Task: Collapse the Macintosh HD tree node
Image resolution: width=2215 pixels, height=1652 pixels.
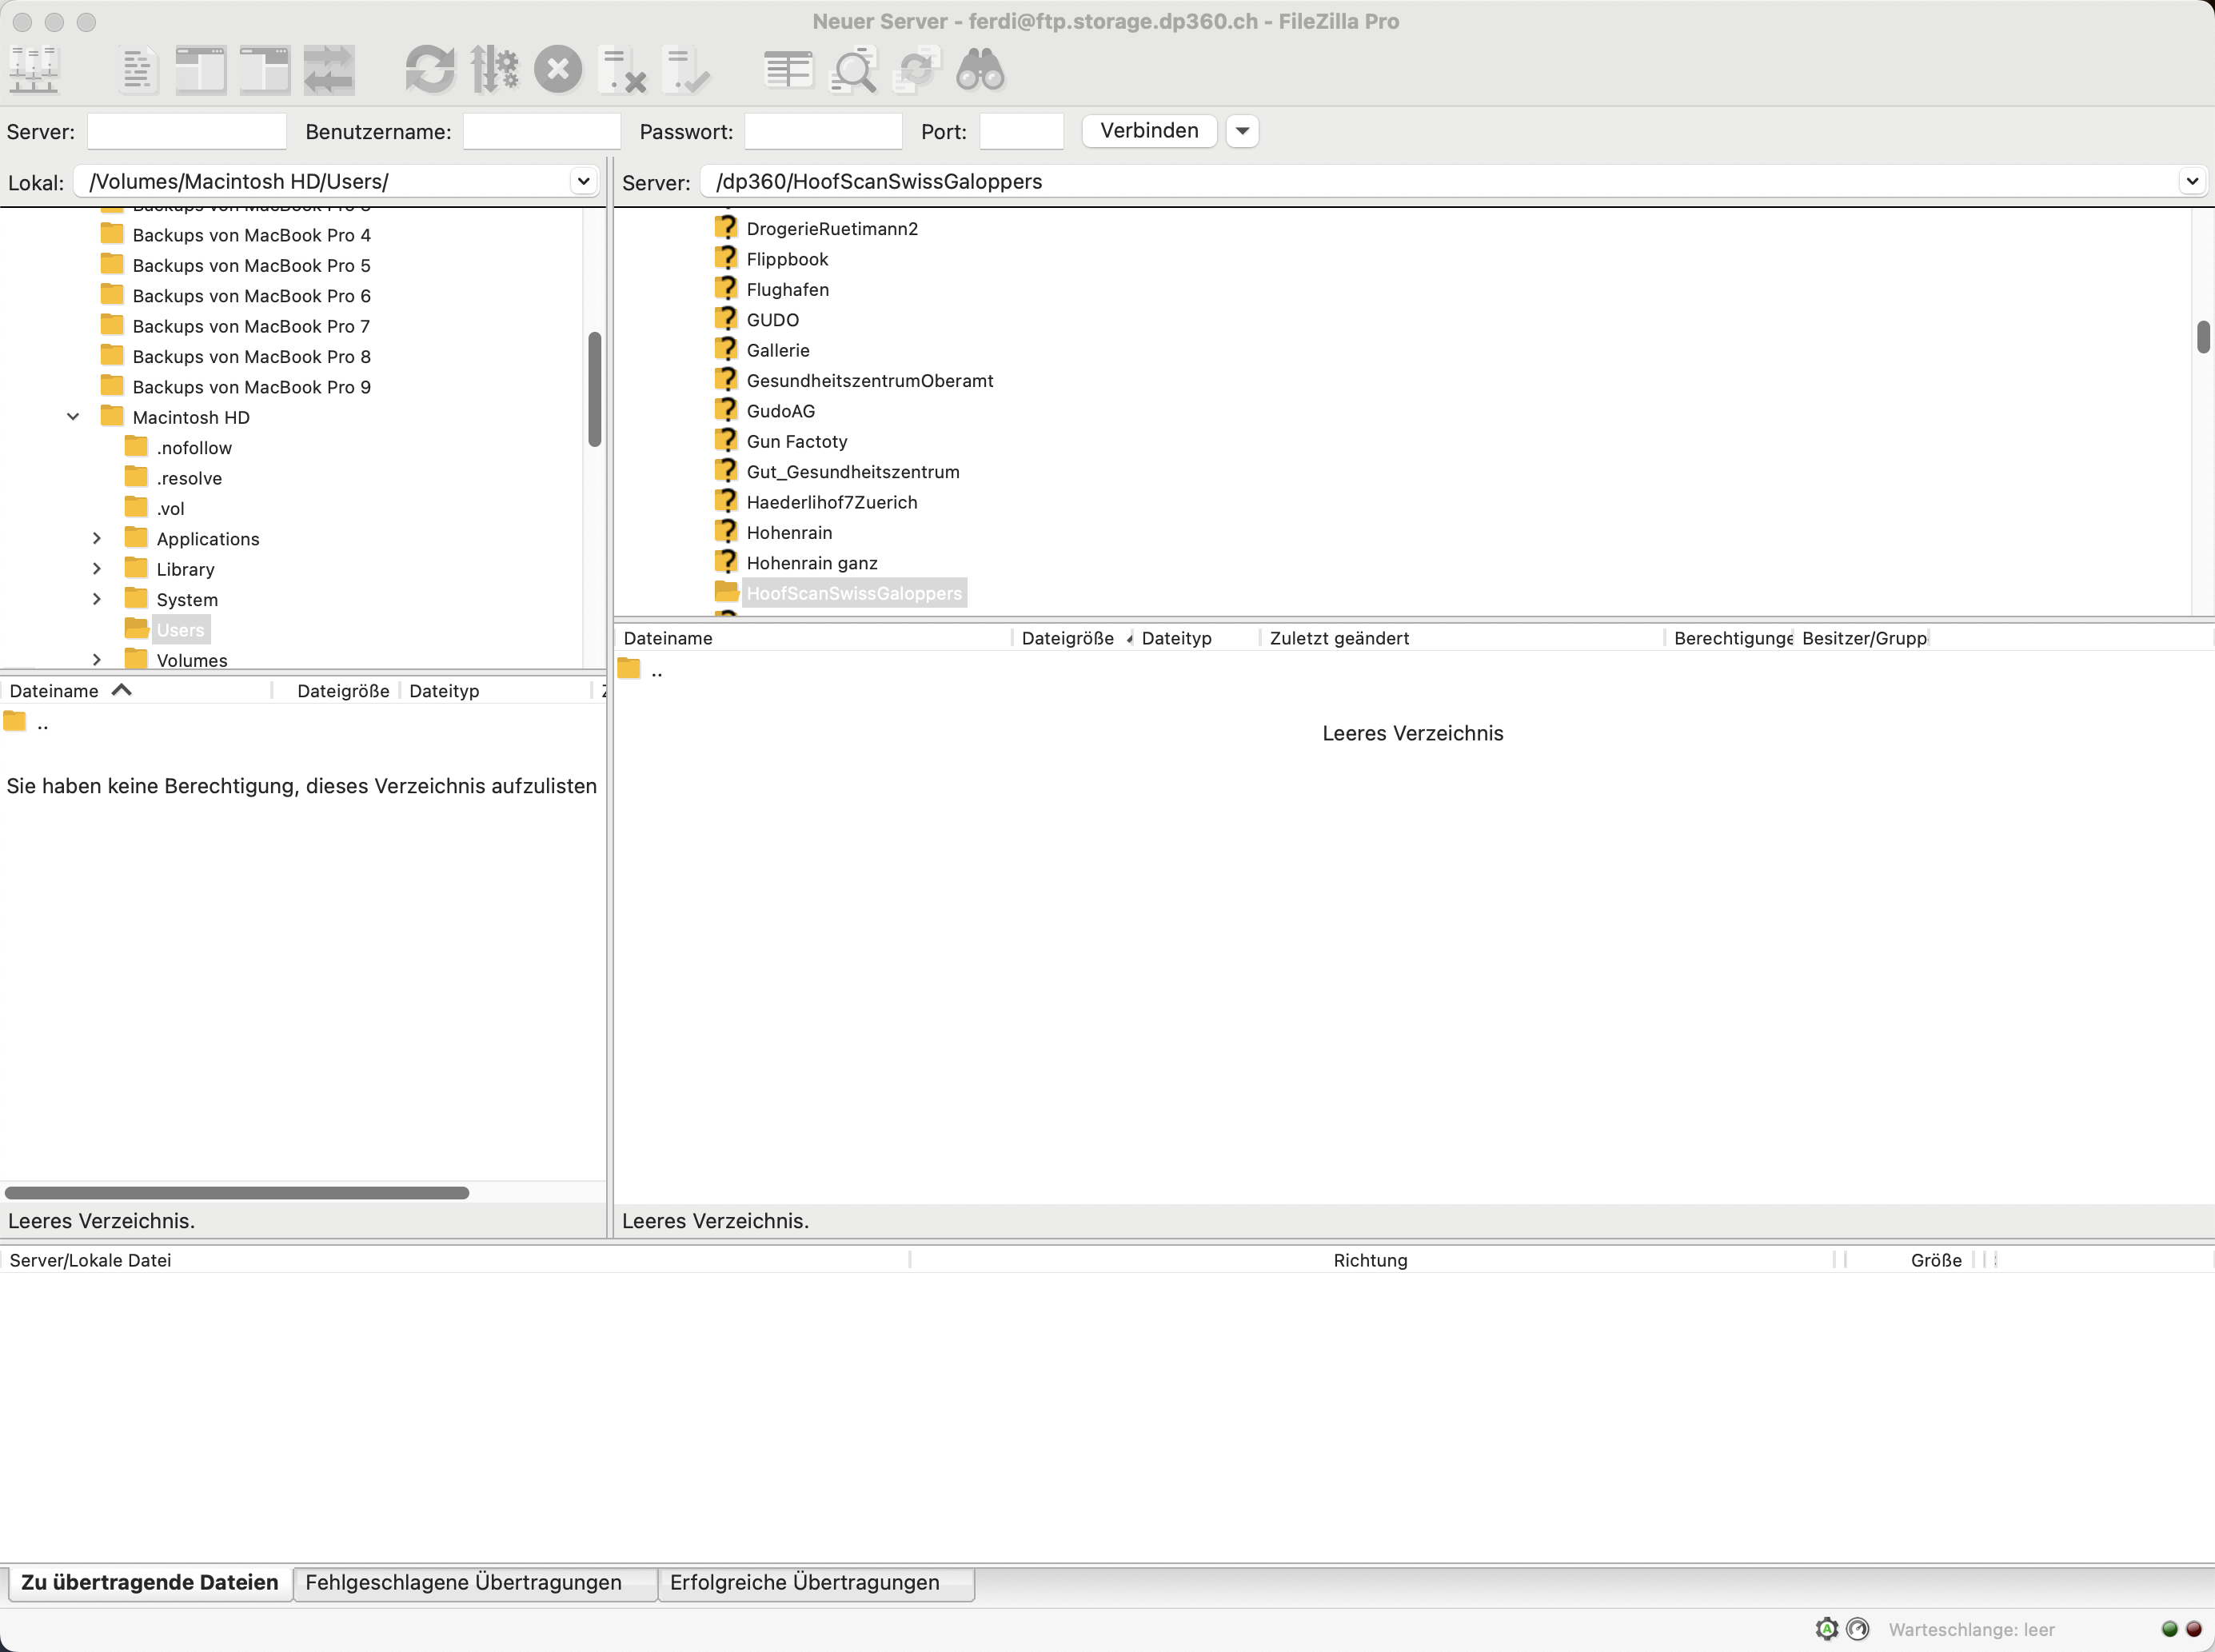Action: pos(73,417)
